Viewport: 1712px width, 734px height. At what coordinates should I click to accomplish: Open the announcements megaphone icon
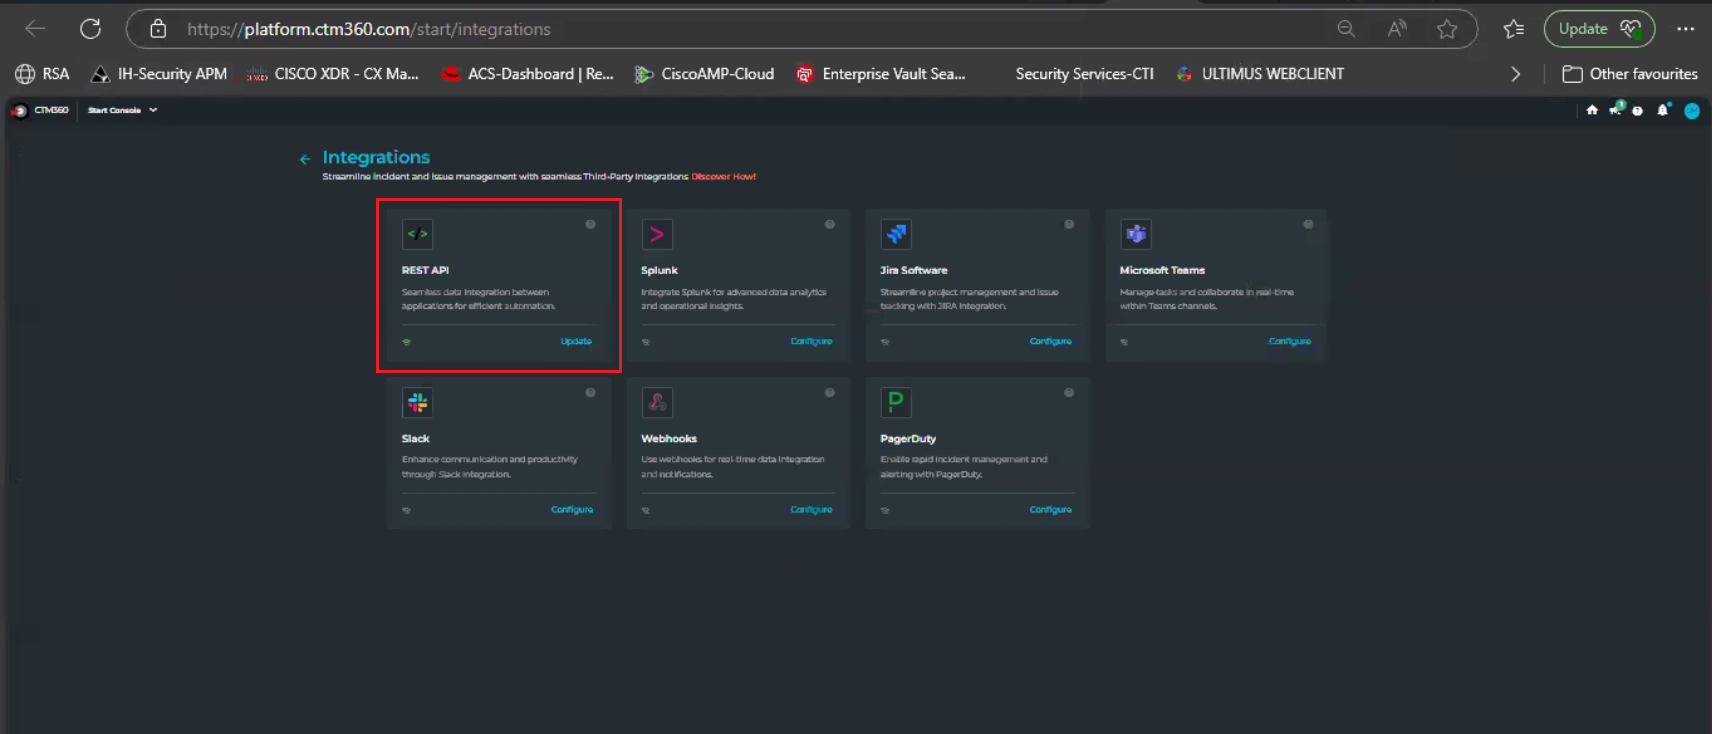click(x=1615, y=109)
